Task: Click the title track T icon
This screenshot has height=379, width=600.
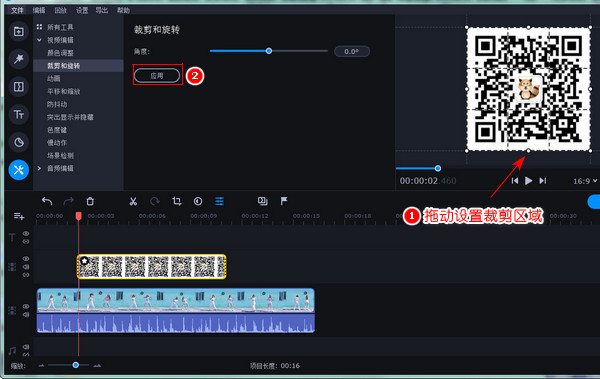Action: pos(12,238)
